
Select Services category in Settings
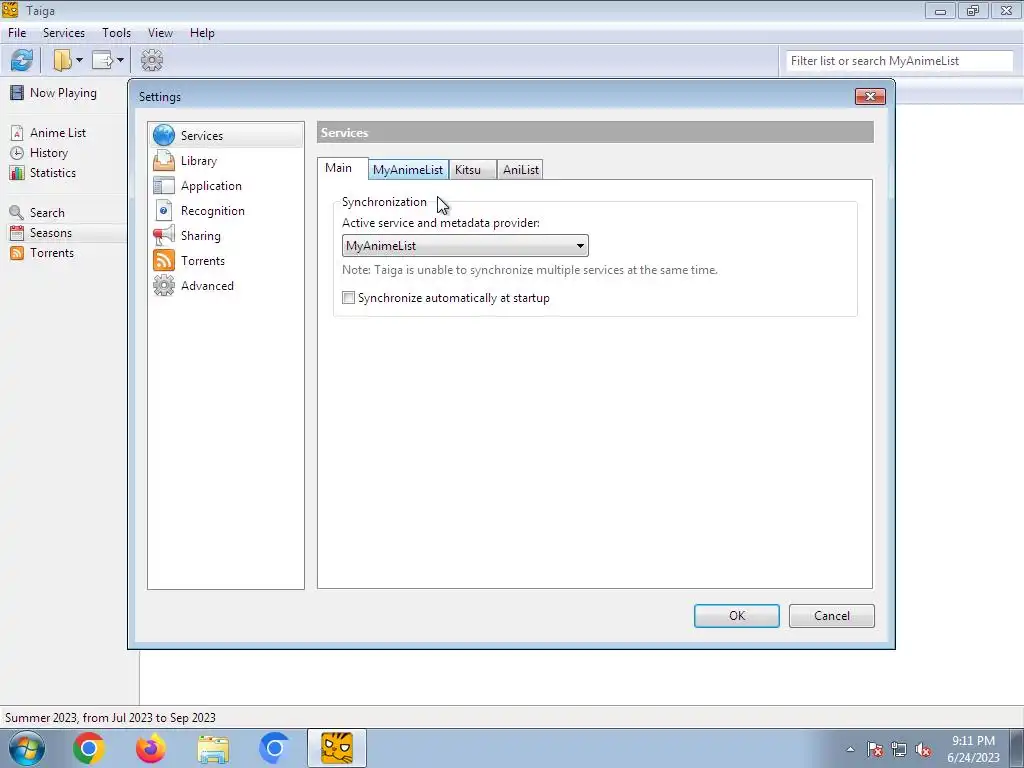coord(226,135)
